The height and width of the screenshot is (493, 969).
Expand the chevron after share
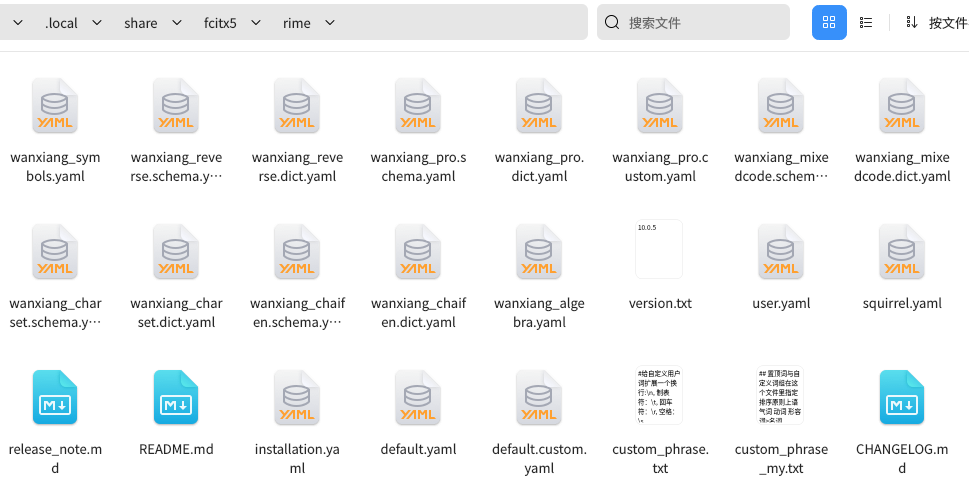[177, 23]
